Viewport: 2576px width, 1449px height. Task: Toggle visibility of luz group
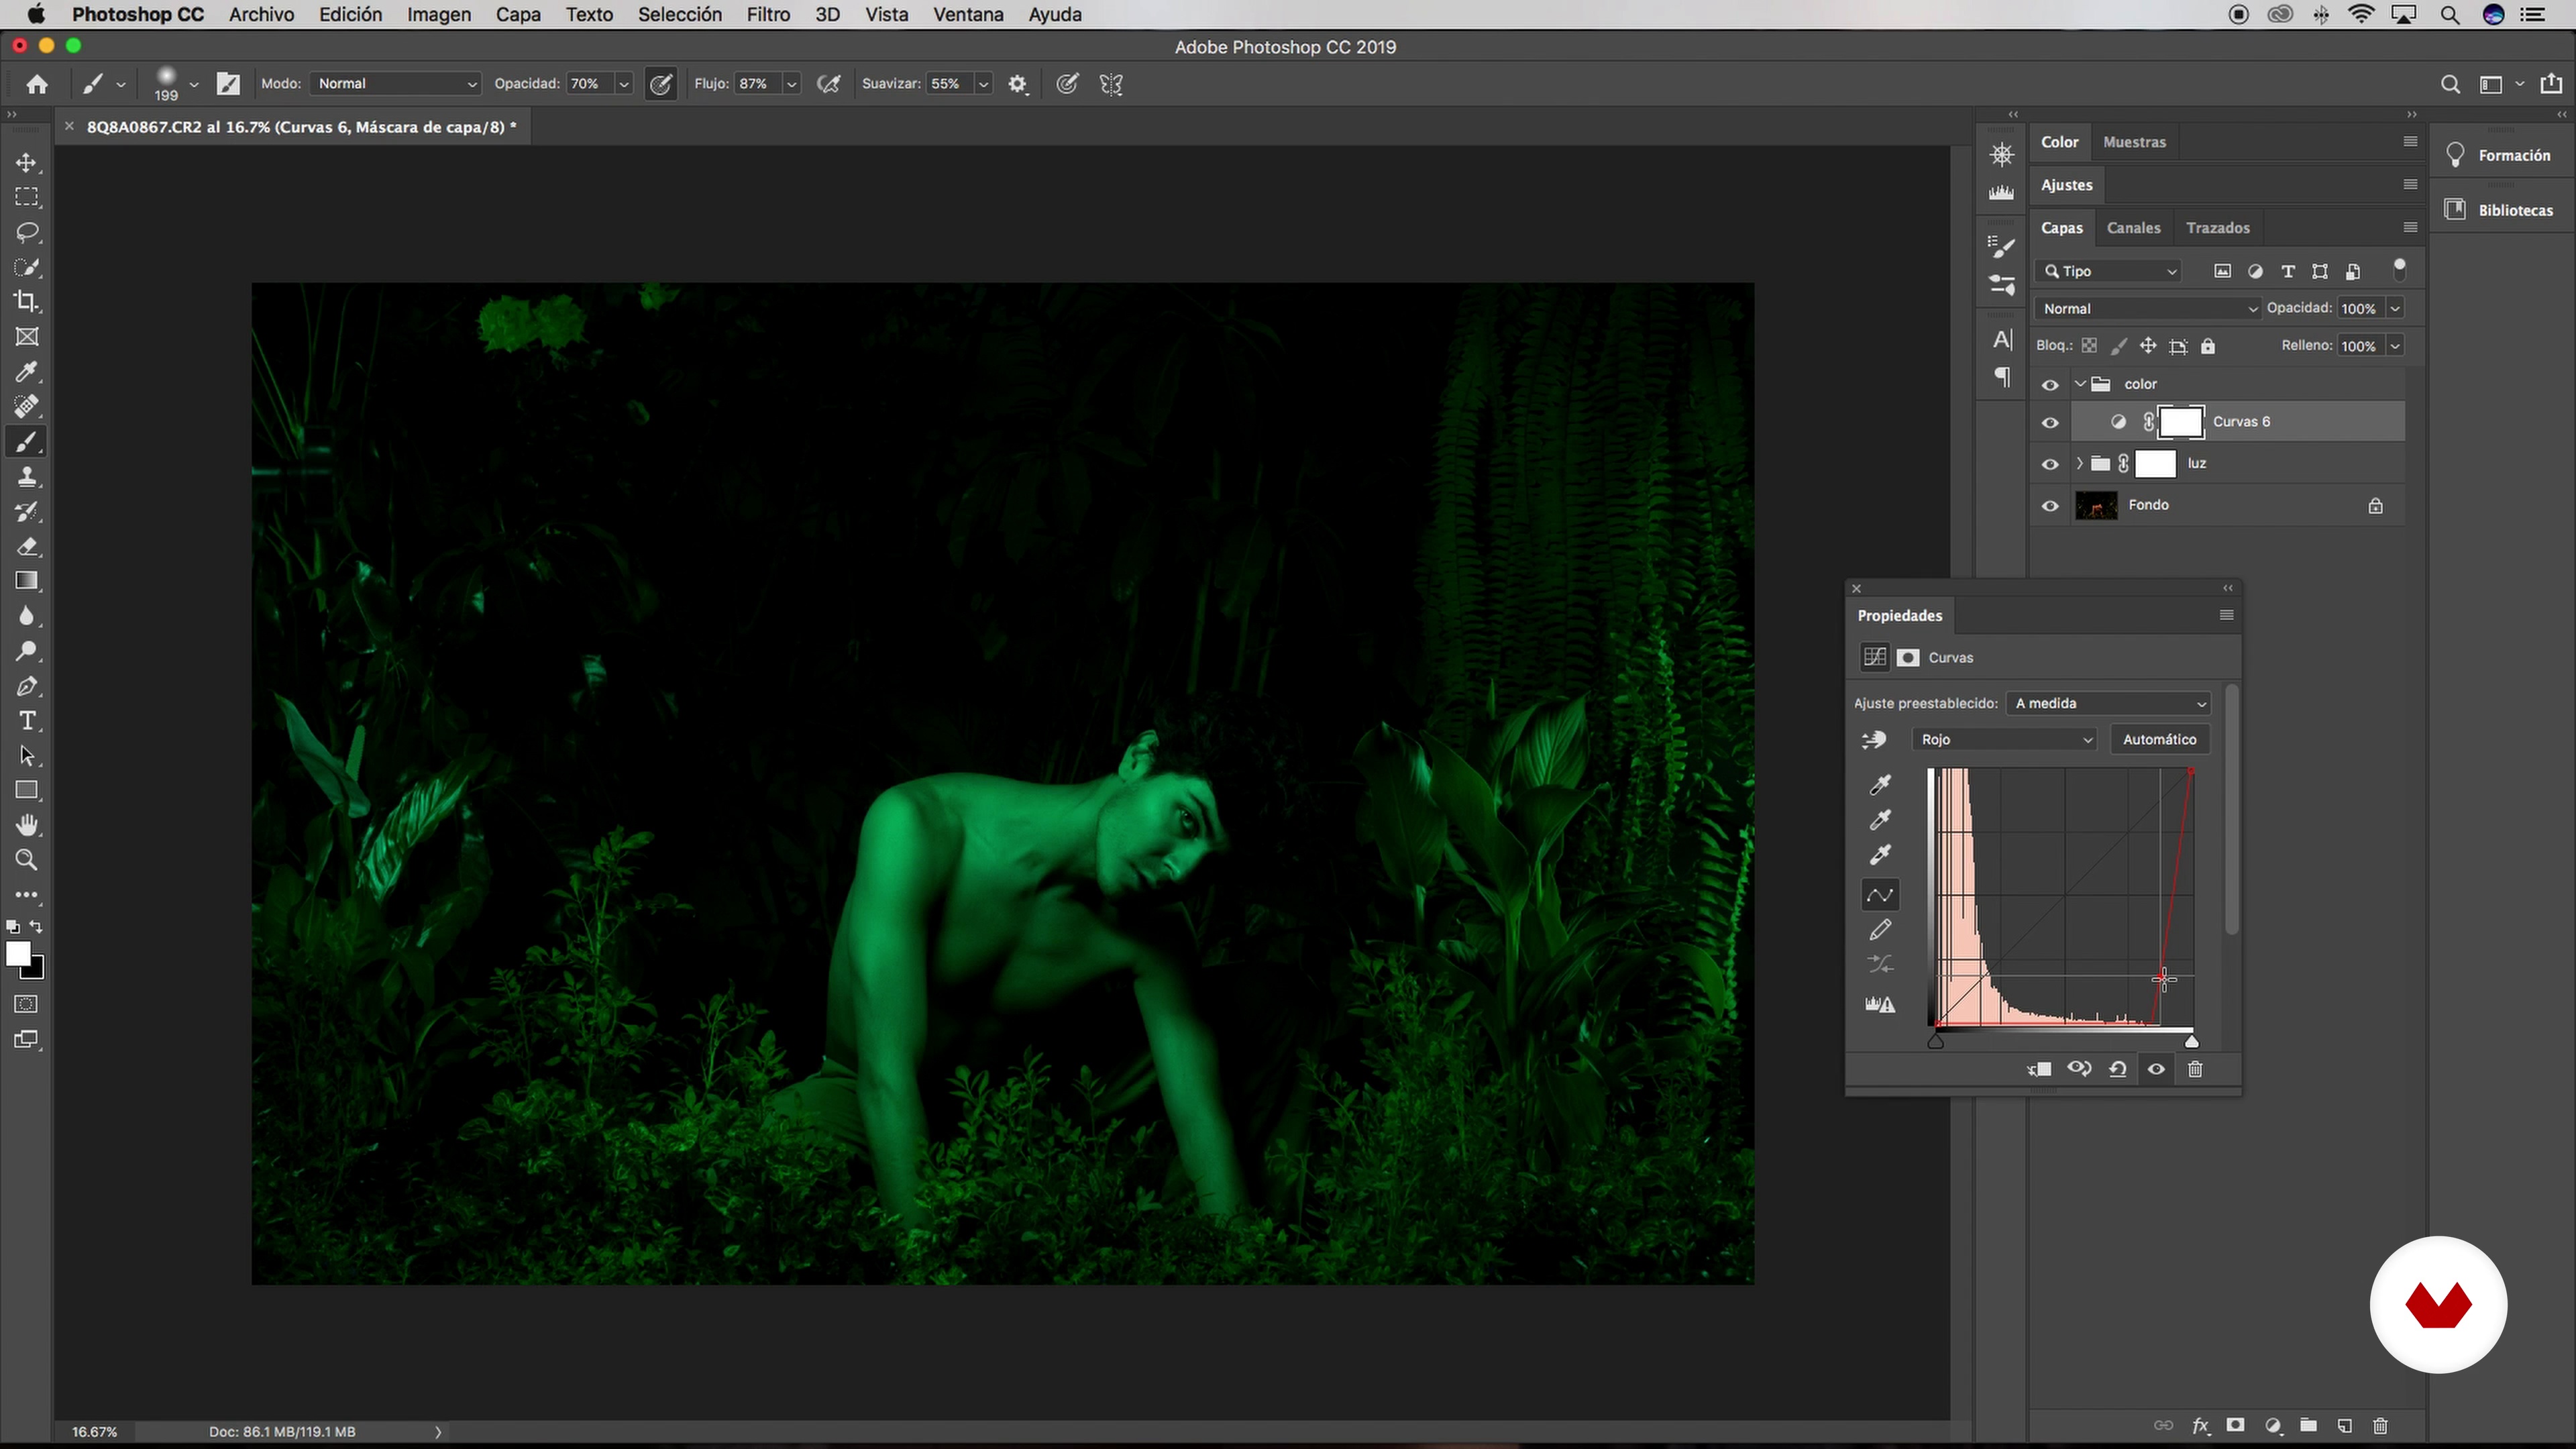point(2050,464)
